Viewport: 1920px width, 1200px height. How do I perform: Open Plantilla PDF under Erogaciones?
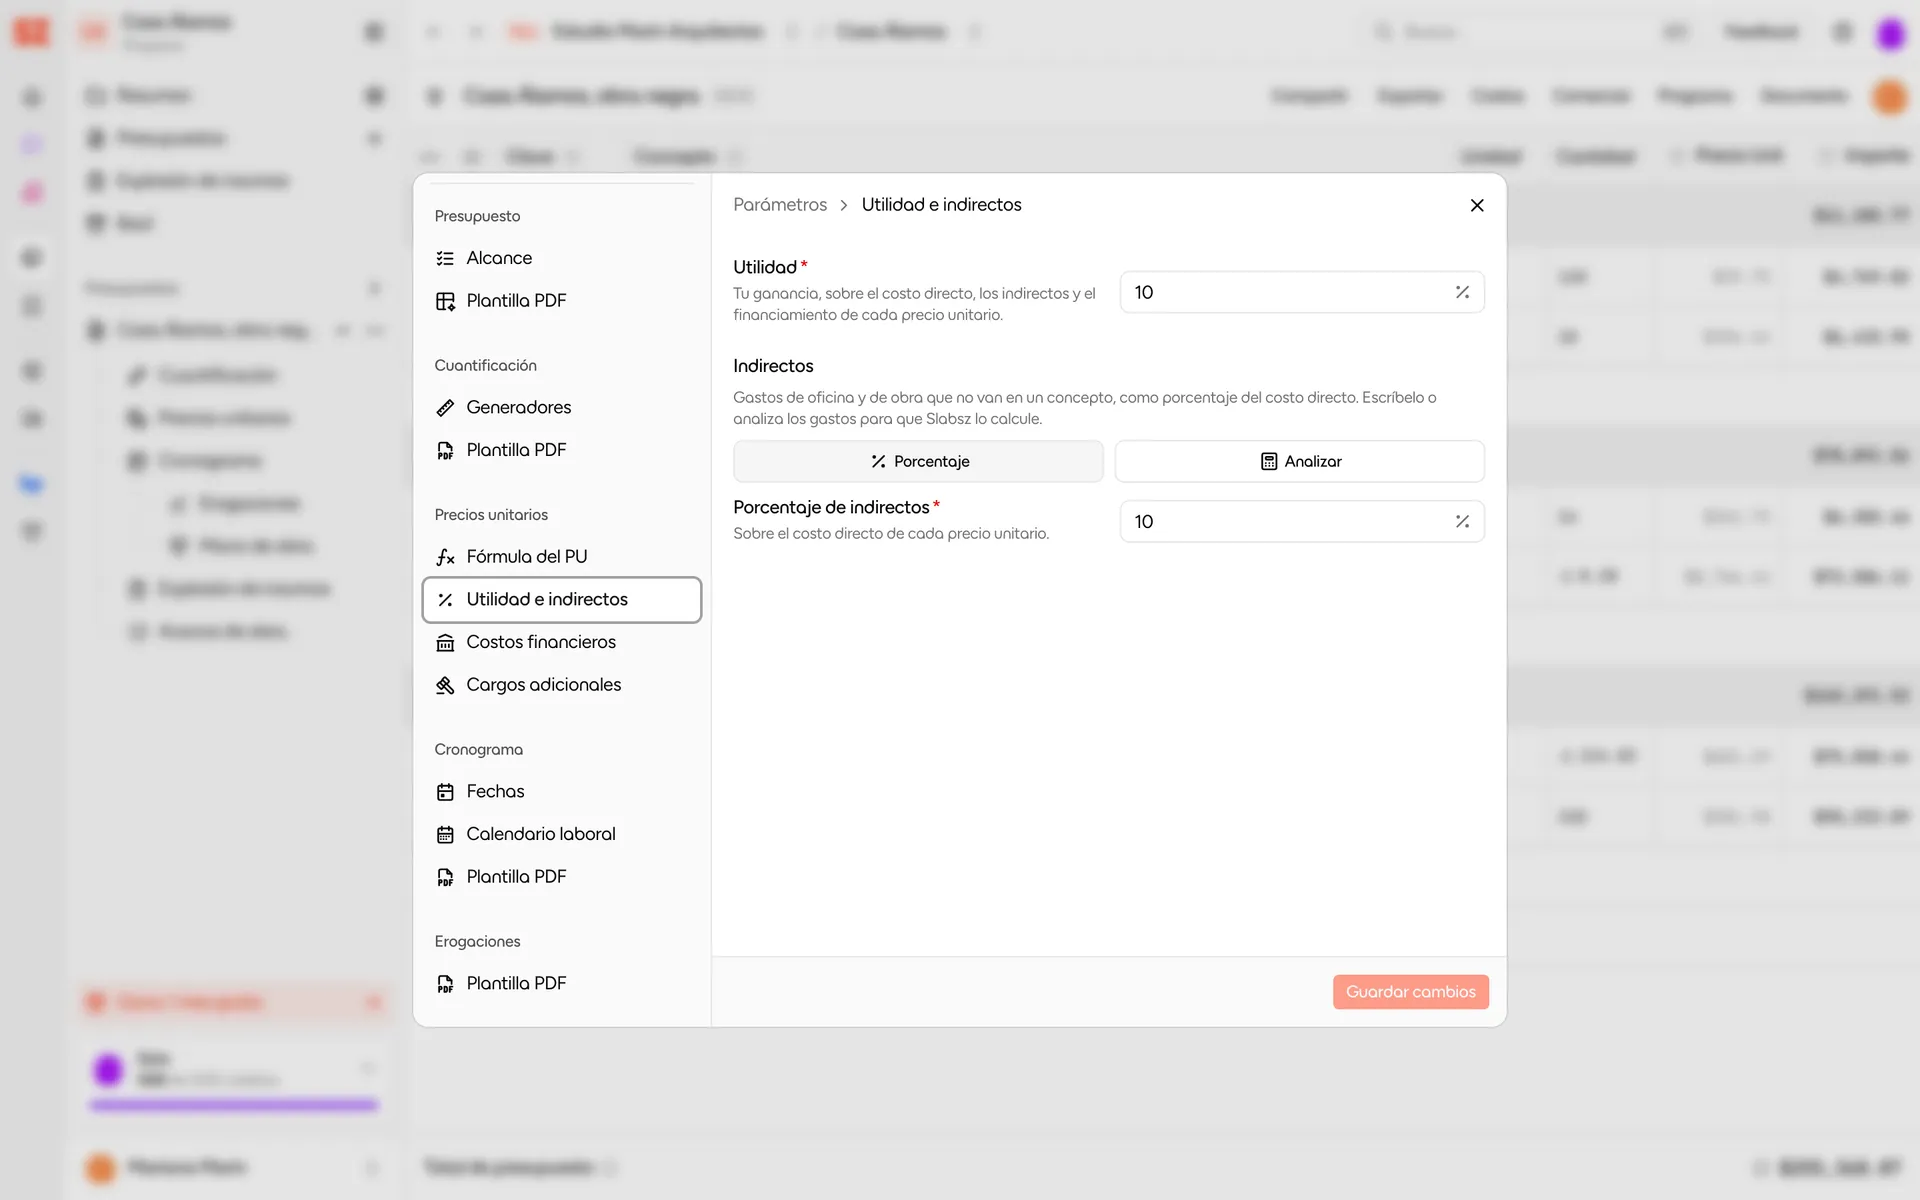(x=561, y=983)
